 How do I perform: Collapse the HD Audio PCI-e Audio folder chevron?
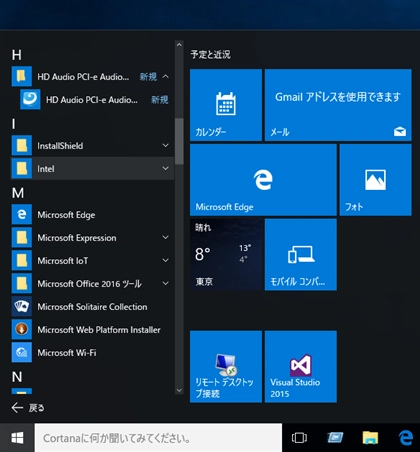click(x=165, y=77)
